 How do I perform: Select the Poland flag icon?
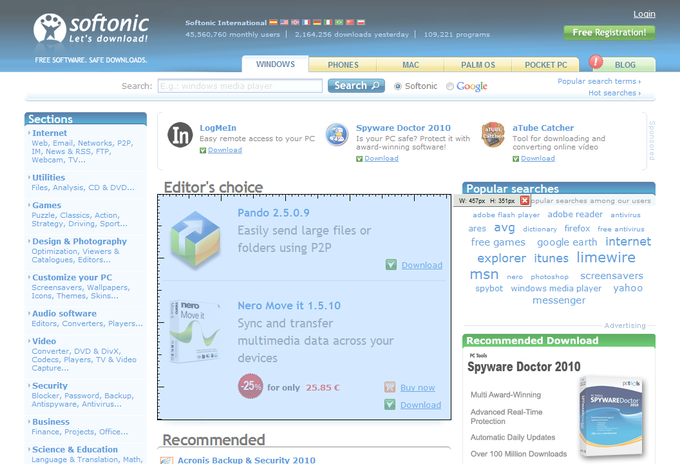pos(361,22)
